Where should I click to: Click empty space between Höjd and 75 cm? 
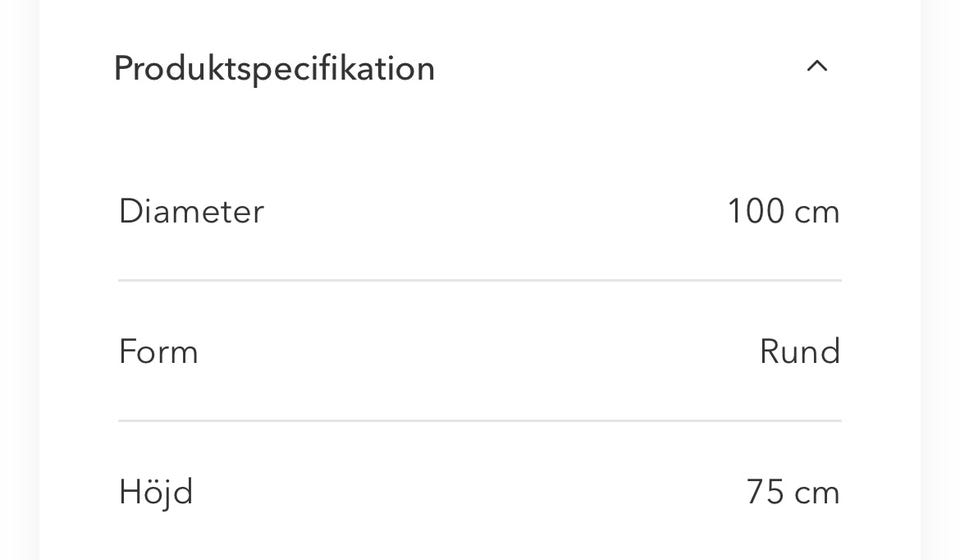coord(470,492)
